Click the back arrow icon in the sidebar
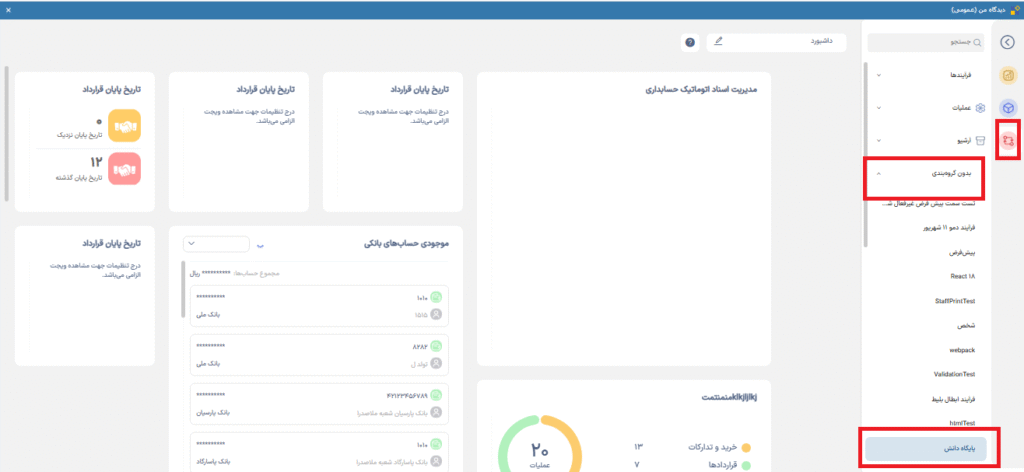1024x472 pixels. click(1007, 42)
